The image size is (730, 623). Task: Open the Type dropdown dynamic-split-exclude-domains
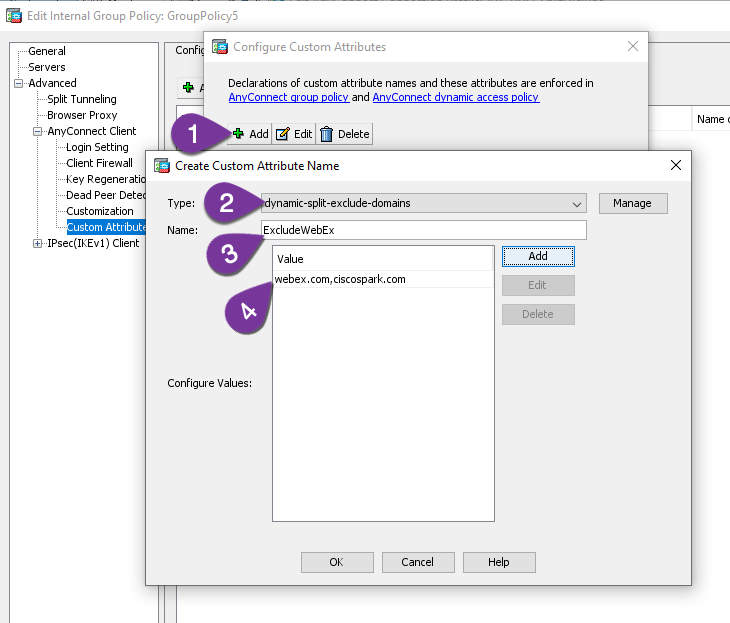(x=424, y=203)
